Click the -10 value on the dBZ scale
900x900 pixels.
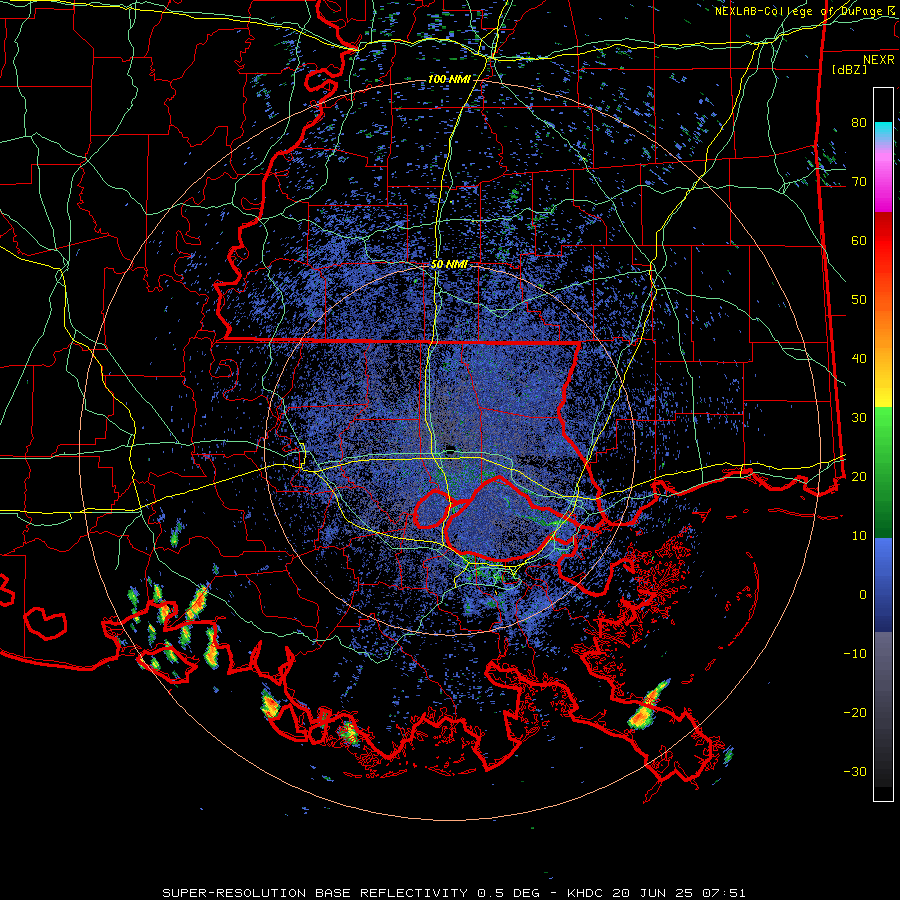click(x=855, y=654)
